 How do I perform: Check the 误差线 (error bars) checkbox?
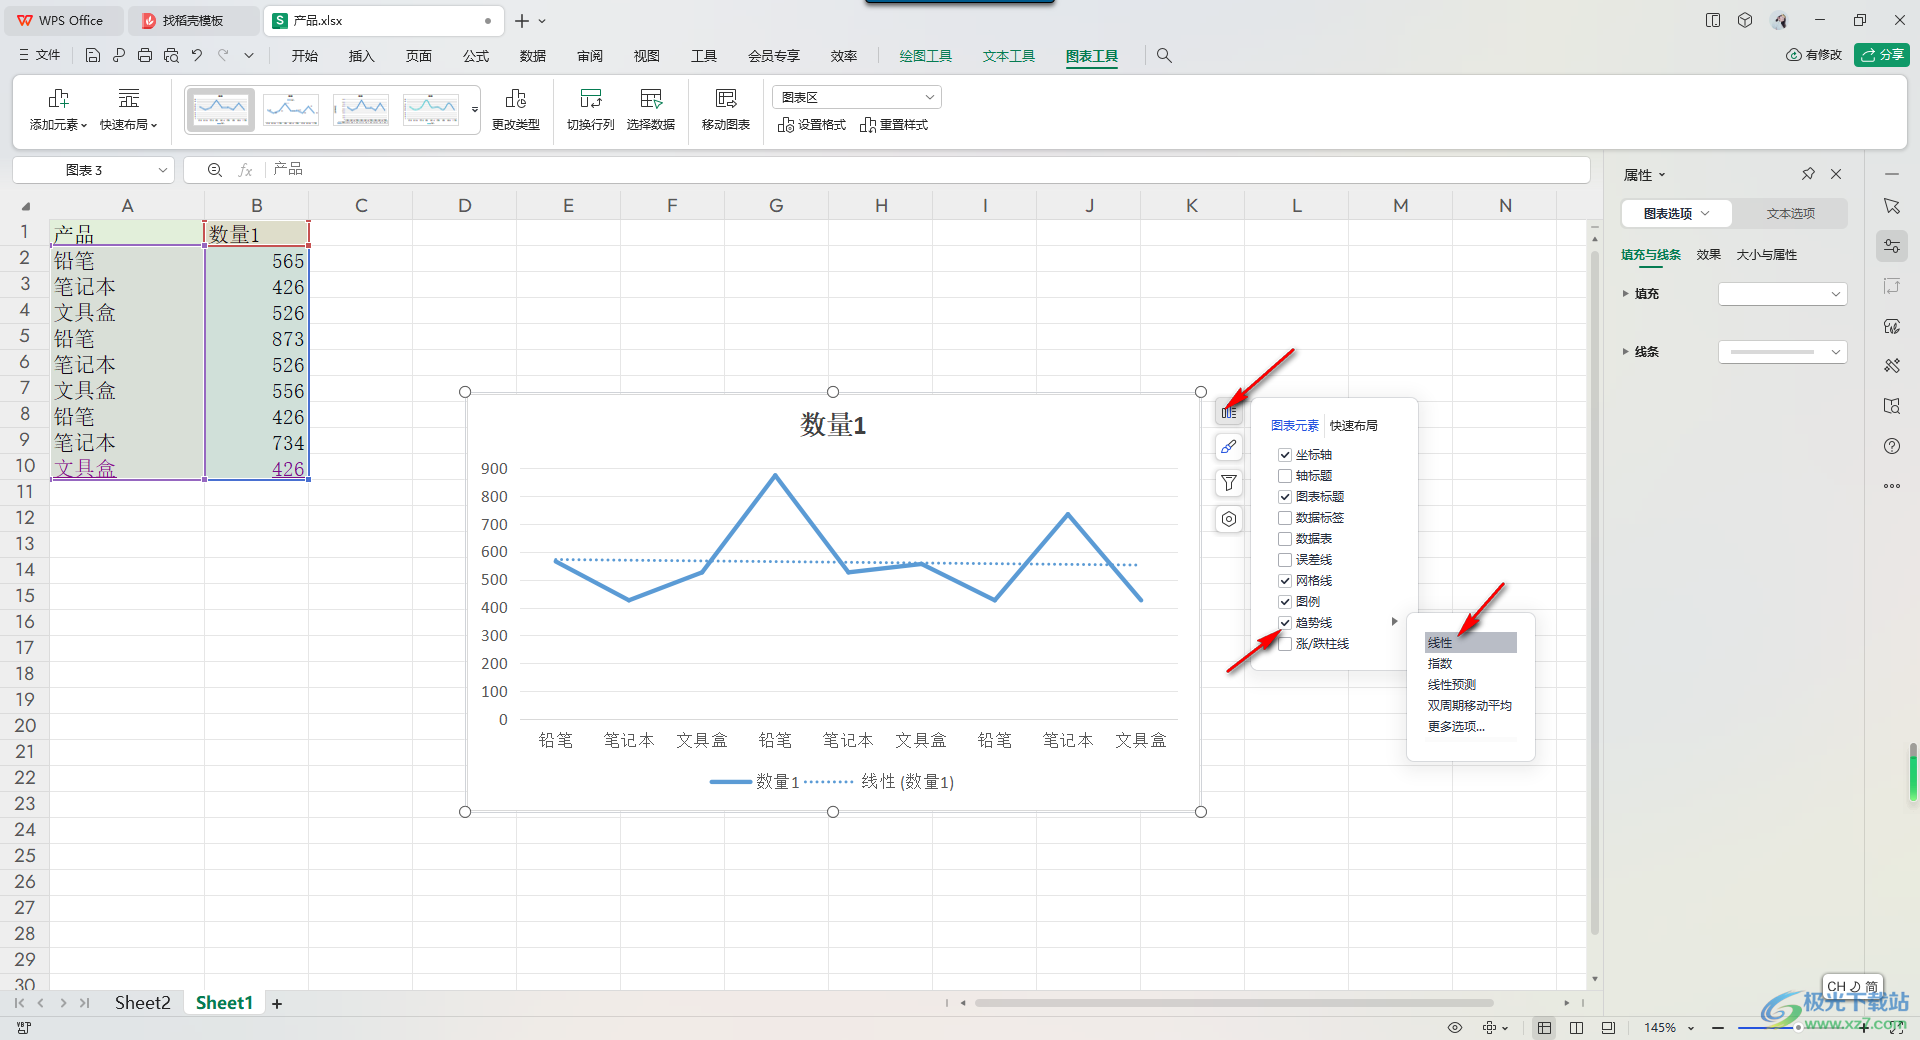(1285, 560)
